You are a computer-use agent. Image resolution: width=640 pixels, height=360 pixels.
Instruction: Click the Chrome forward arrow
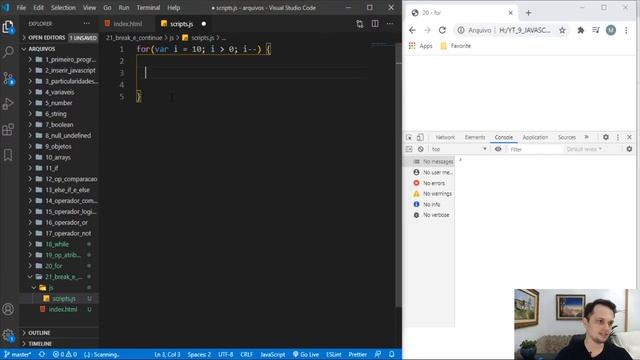pyautogui.click(x=427, y=30)
